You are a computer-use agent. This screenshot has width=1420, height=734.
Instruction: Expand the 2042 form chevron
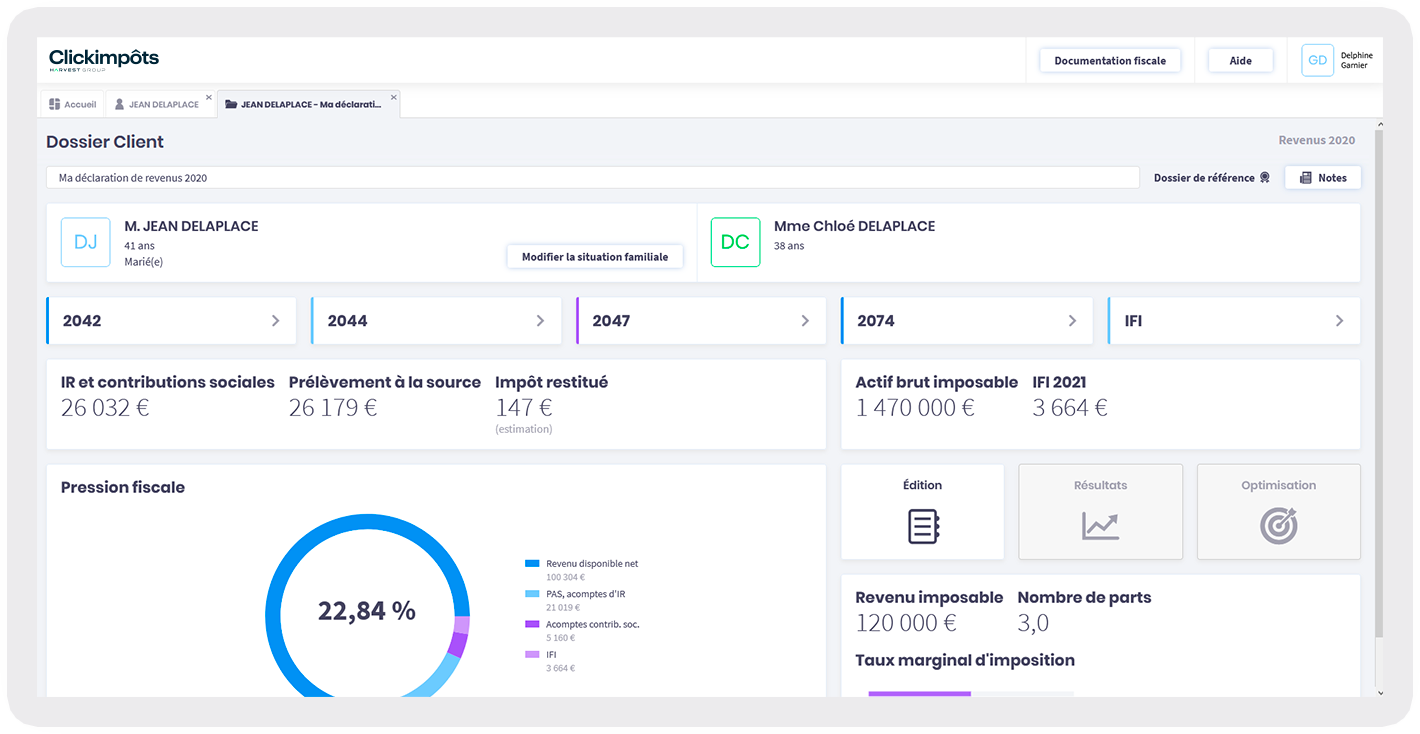pyautogui.click(x=276, y=321)
